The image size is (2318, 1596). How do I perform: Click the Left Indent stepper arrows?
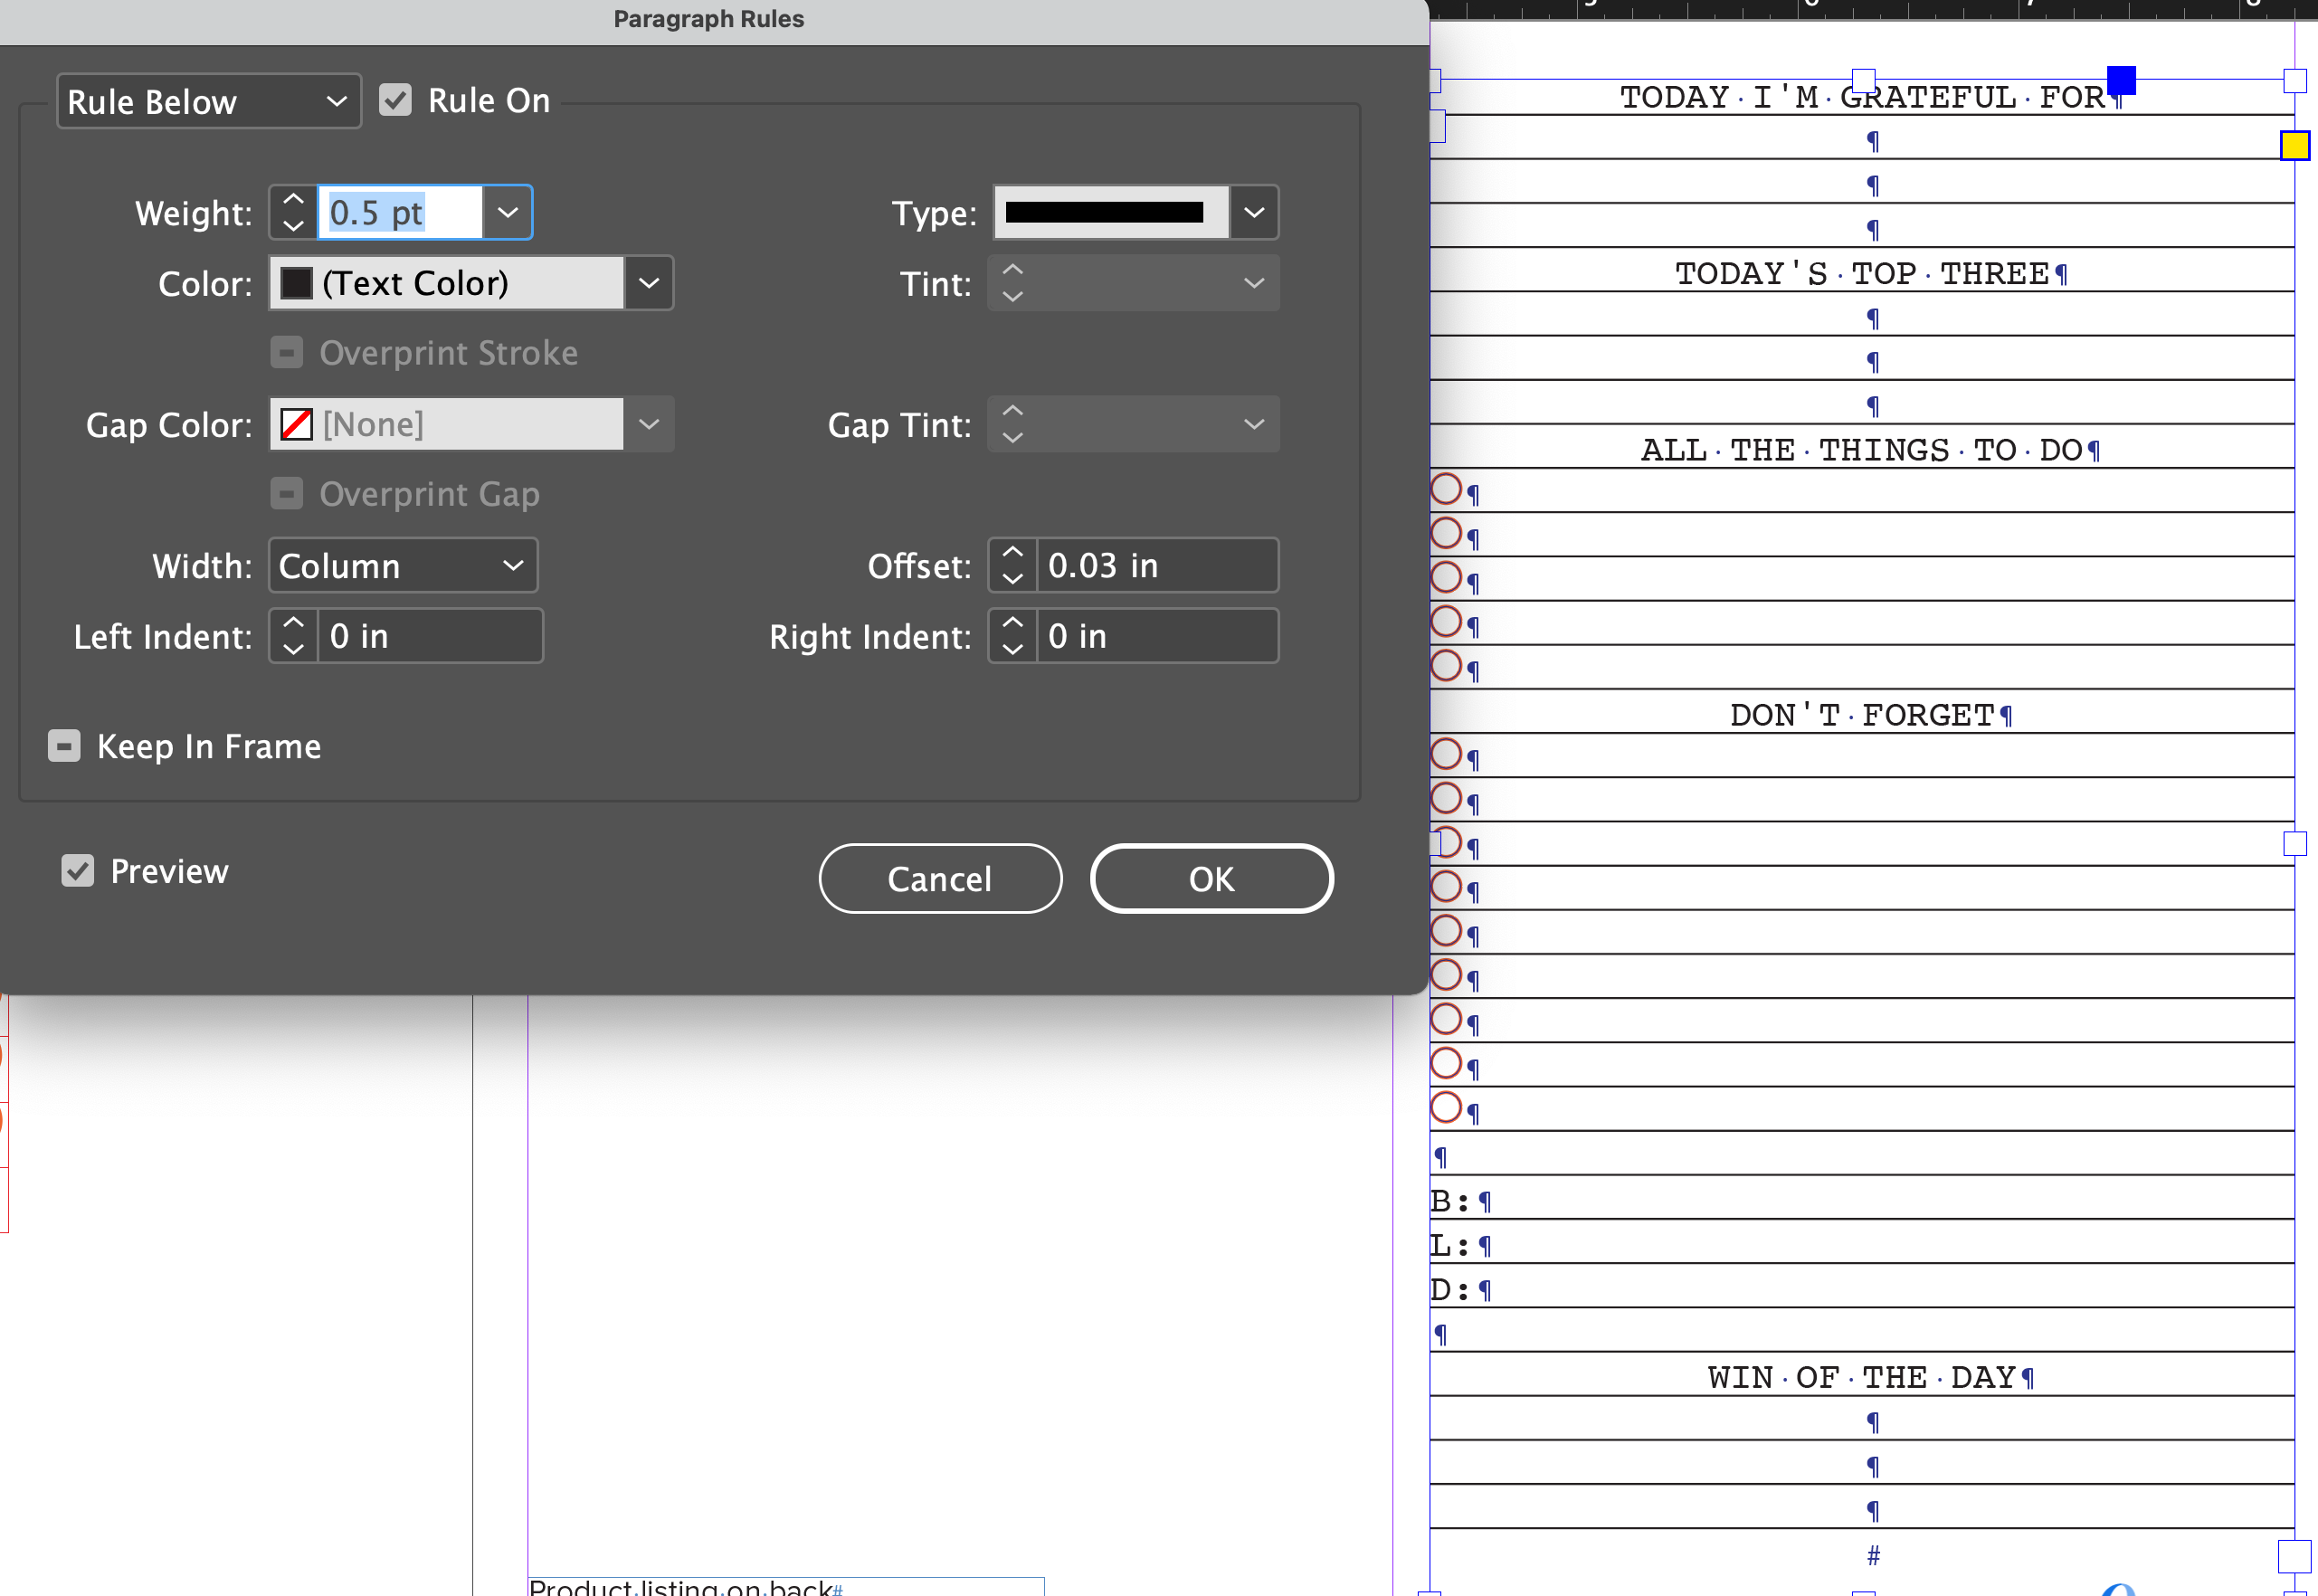coord(293,636)
